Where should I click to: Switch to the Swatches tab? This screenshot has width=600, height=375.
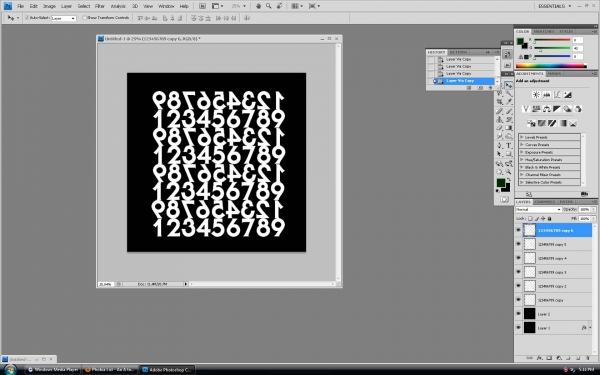[x=544, y=31]
